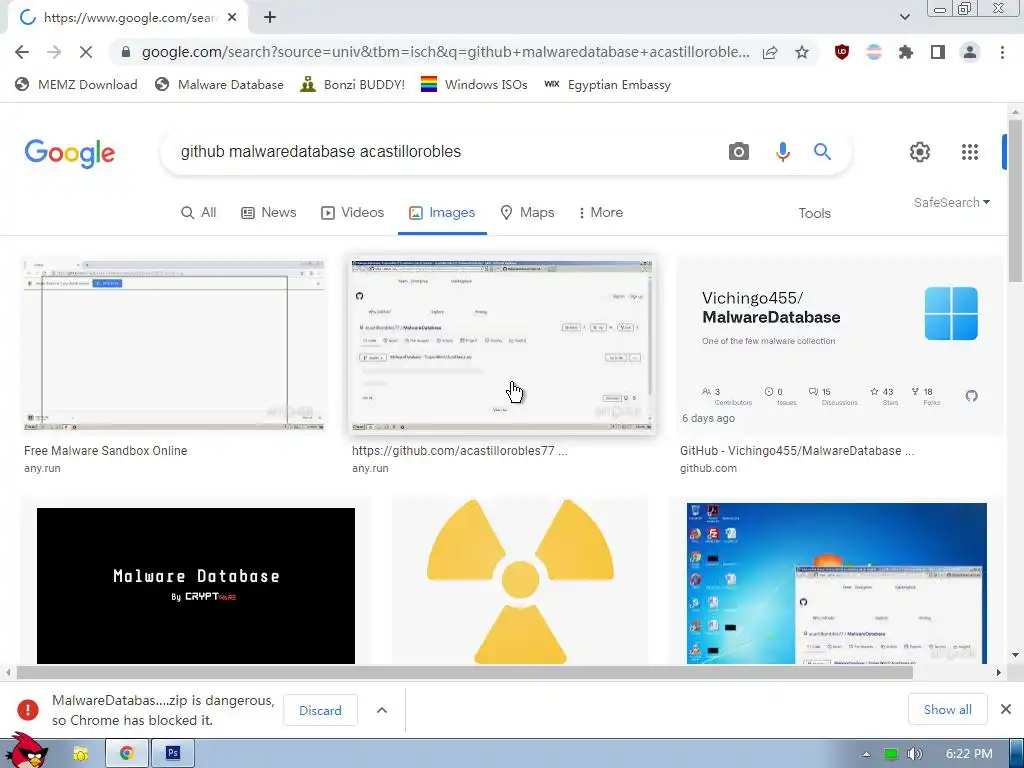Image resolution: width=1024 pixels, height=768 pixels.
Task: Click the red dangerous download warning icon
Action: coord(27,710)
